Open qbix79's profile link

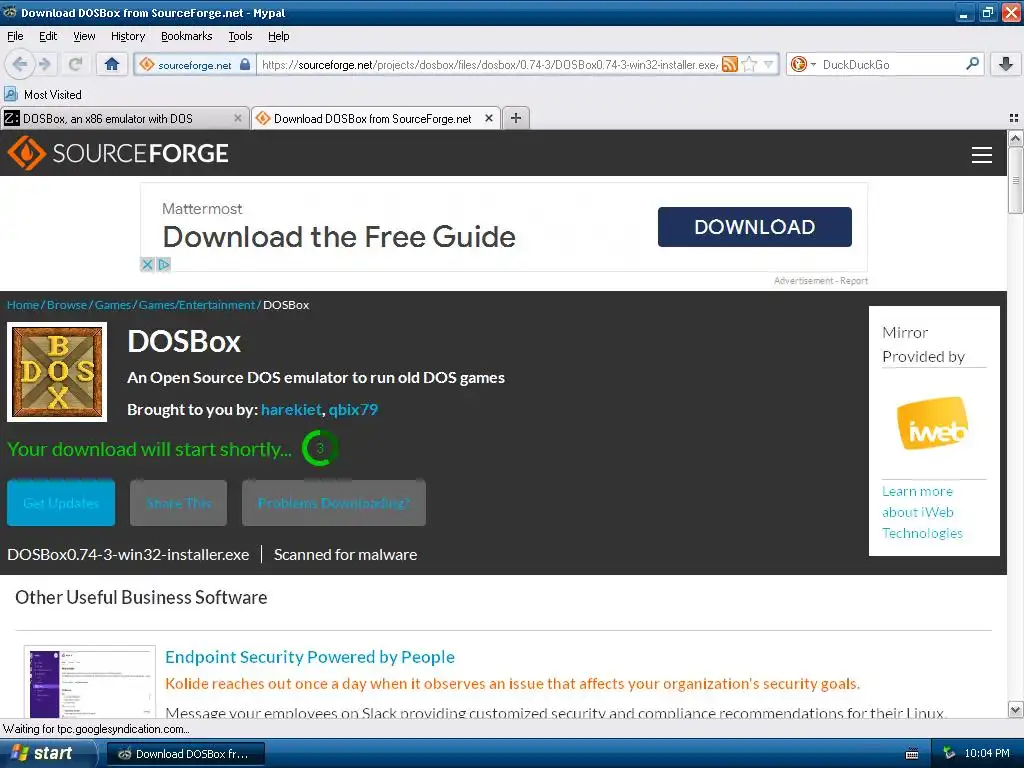[x=353, y=410]
